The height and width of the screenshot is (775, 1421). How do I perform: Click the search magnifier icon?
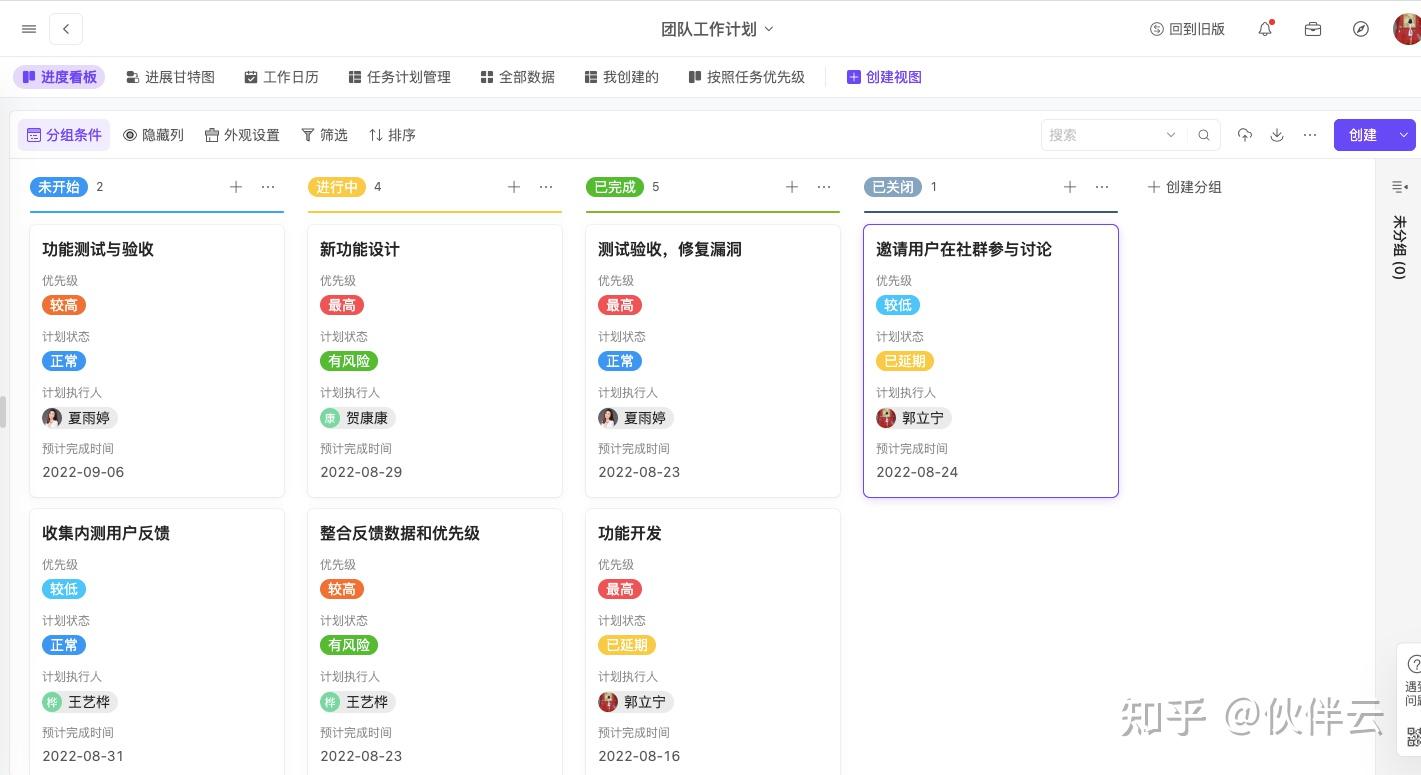pos(1204,135)
